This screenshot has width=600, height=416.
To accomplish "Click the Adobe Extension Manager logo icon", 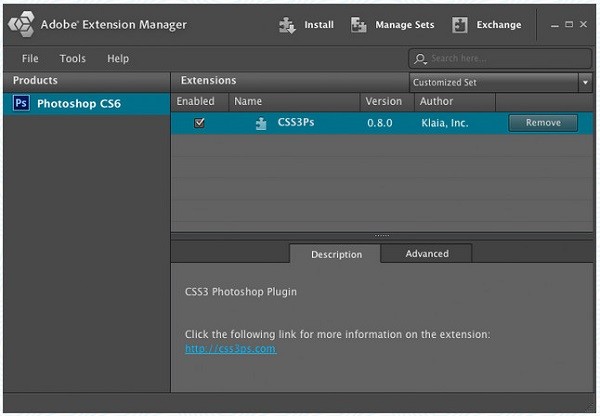I will coord(21,24).
